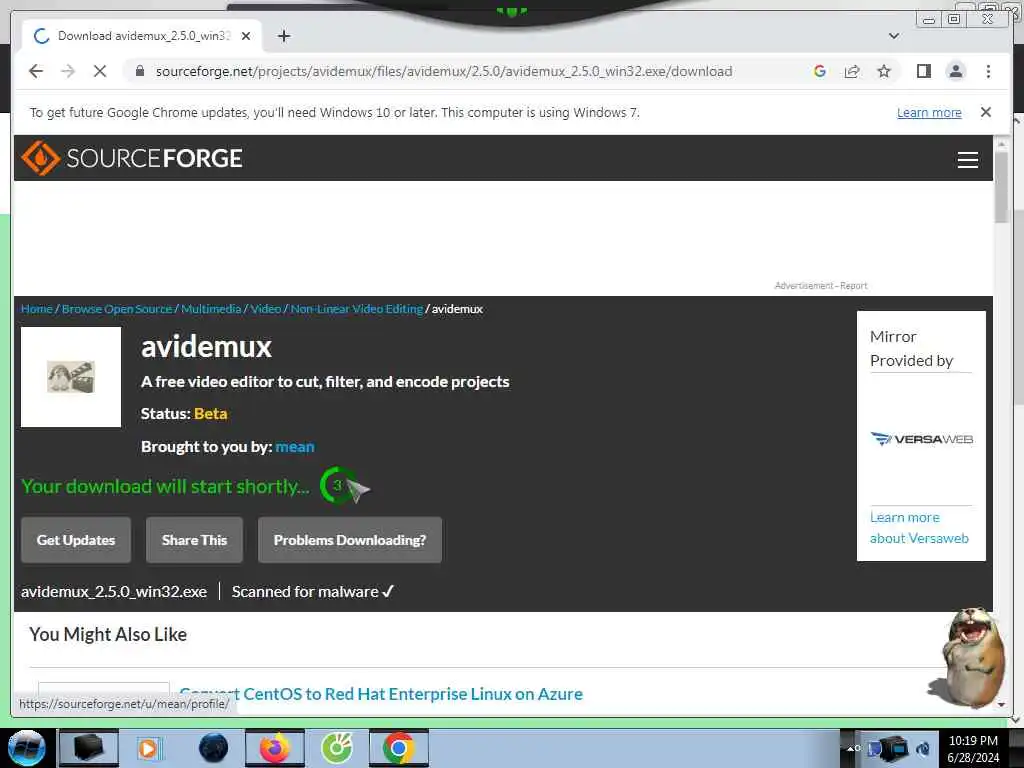Screen dimensions: 1024x768
Task: Click the SourceForge logo
Action: (x=132, y=158)
